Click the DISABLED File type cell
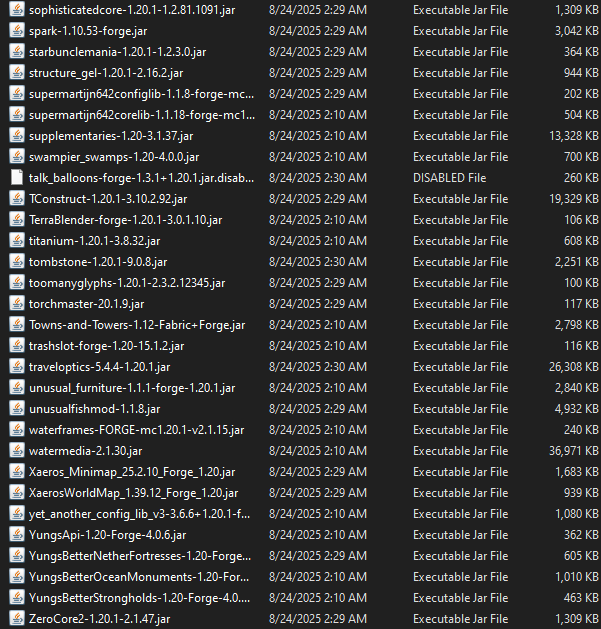The image size is (601, 629). click(450, 178)
